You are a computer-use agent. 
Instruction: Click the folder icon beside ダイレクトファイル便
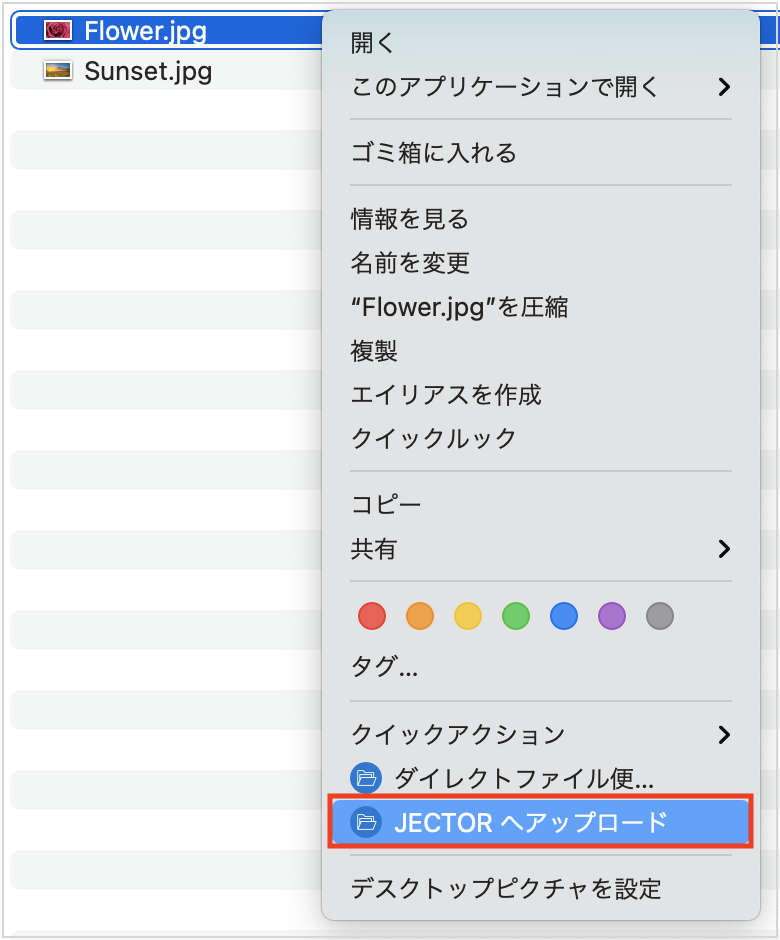pos(367,778)
